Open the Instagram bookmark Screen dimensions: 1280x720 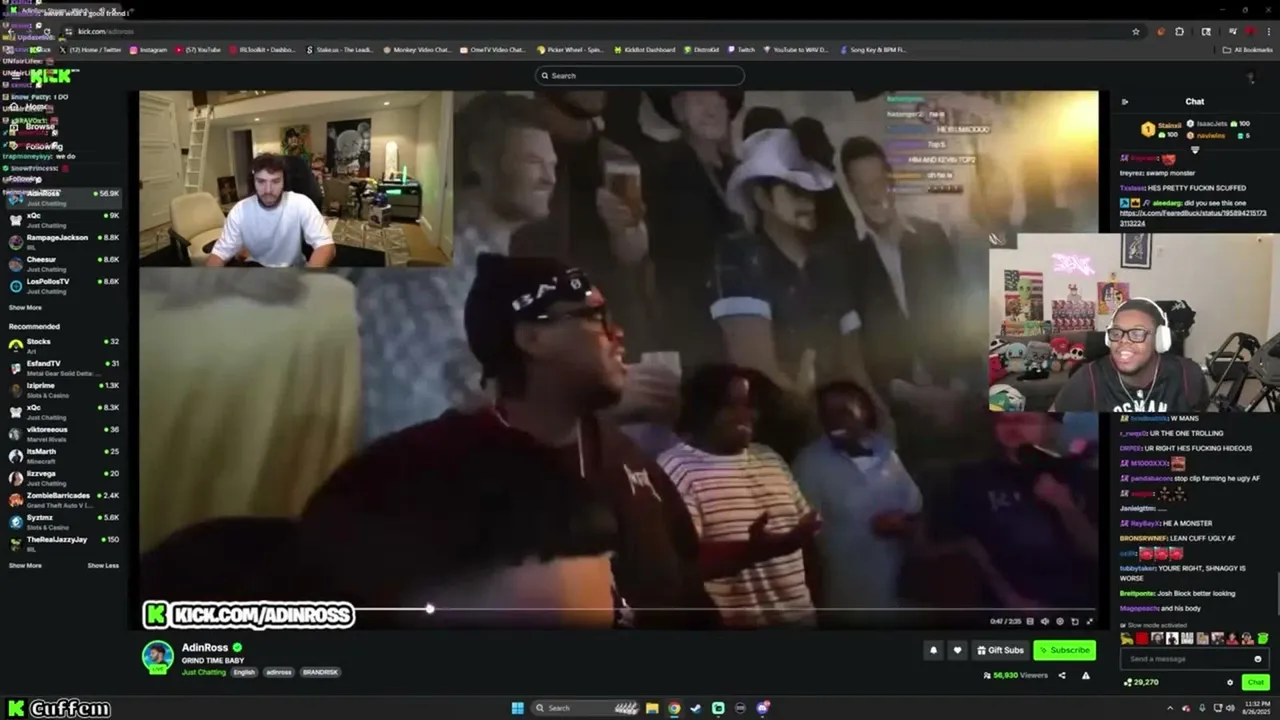148,50
